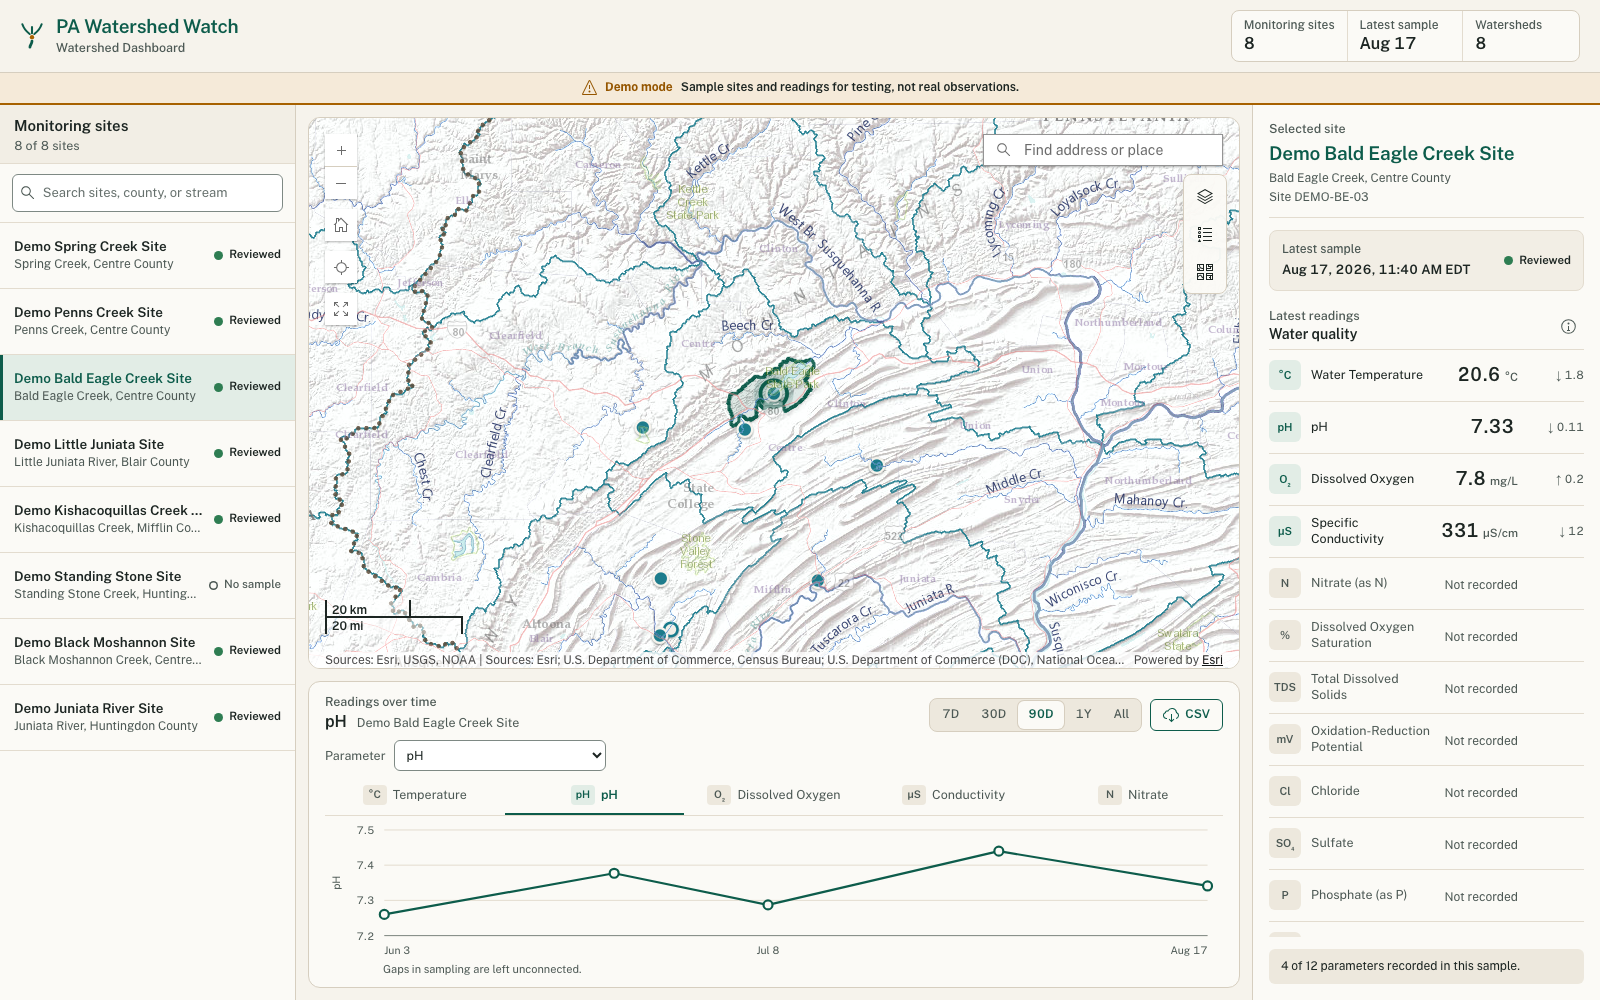Zoom out on the map
Viewport: 1600px width, 1000px height.
point(341,183)
